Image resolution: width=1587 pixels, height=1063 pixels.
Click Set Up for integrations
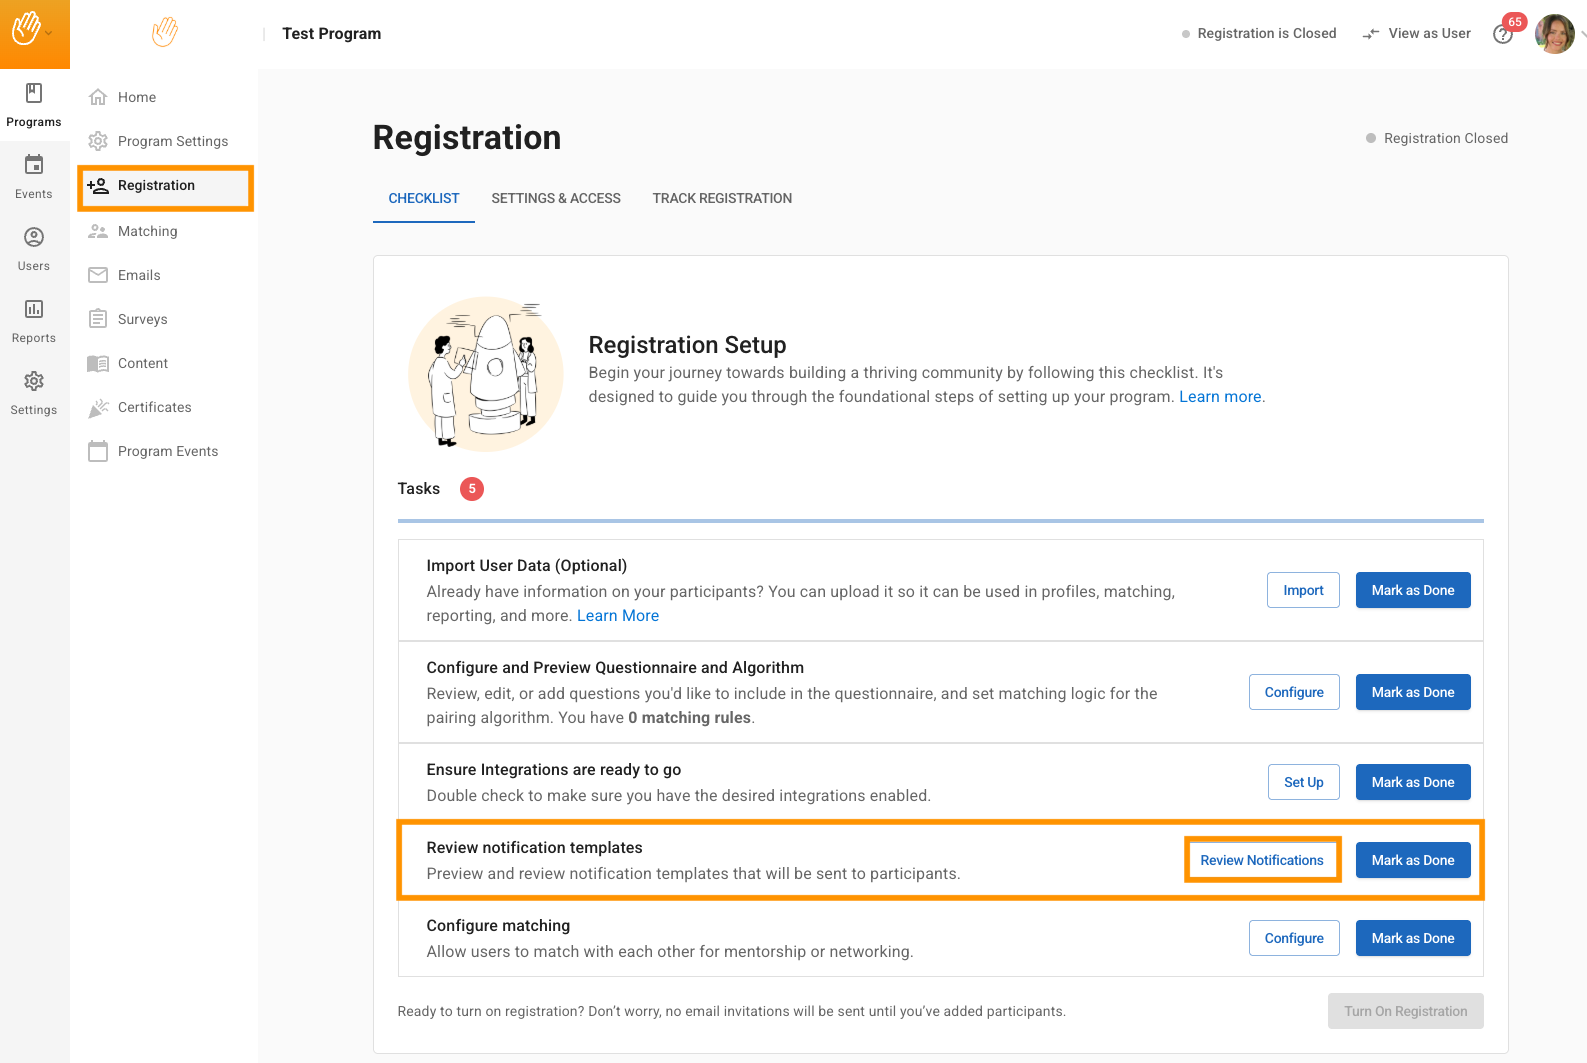[x=1303, y=782]
